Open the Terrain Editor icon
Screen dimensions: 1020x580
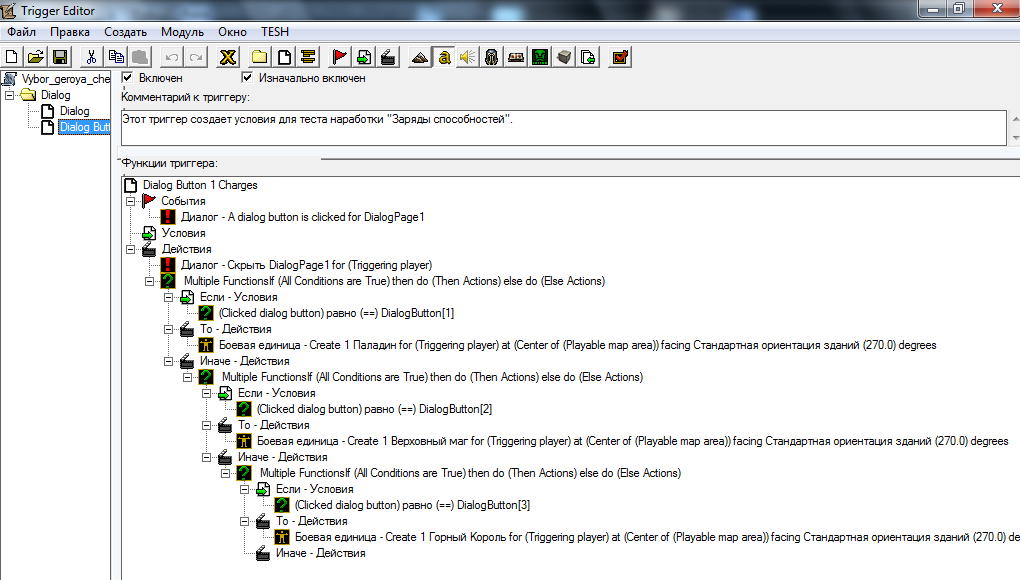[x=420, y=57]
